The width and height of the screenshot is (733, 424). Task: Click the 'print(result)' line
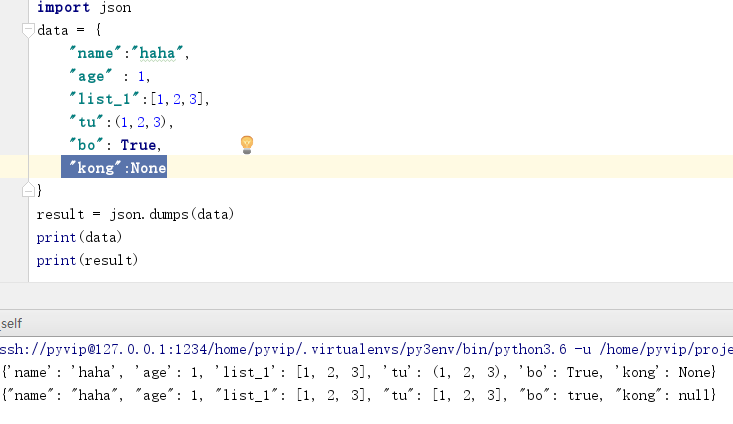click(87, 260)
